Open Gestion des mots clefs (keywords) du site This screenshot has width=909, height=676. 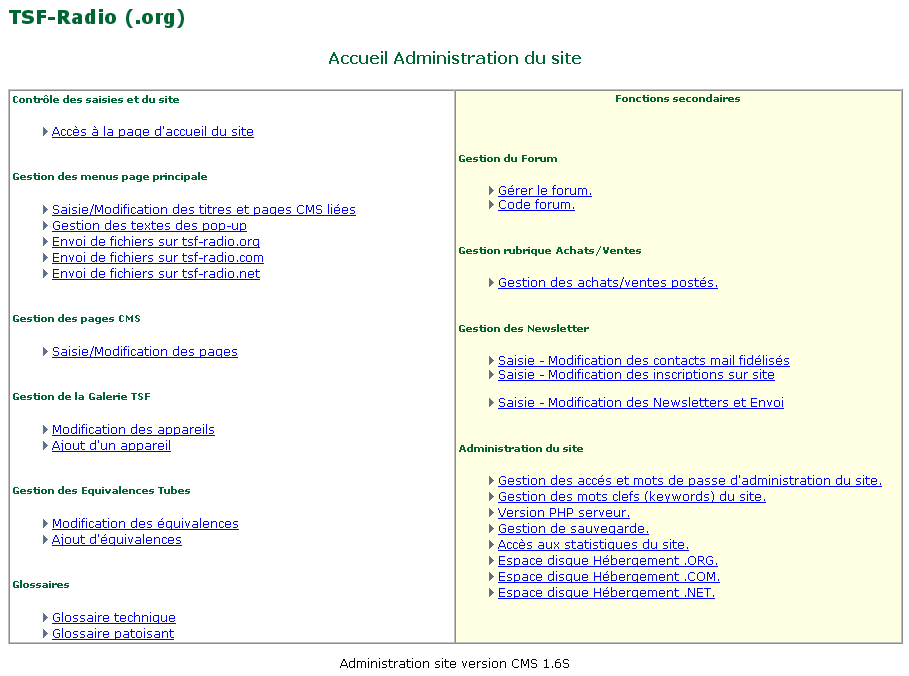[x=632, y=497]
